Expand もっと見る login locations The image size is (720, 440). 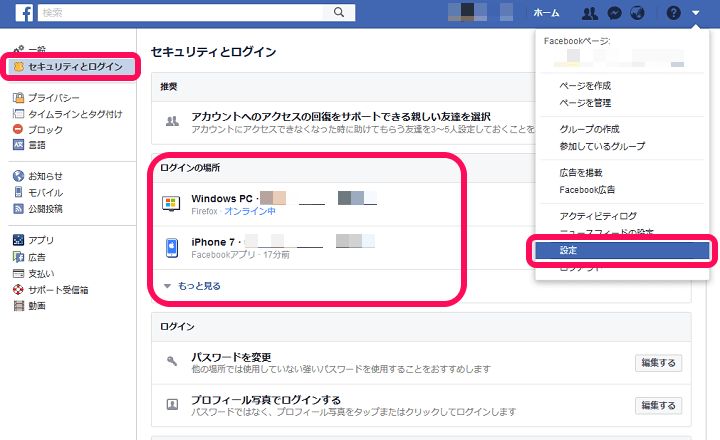[x=199, y=286]
